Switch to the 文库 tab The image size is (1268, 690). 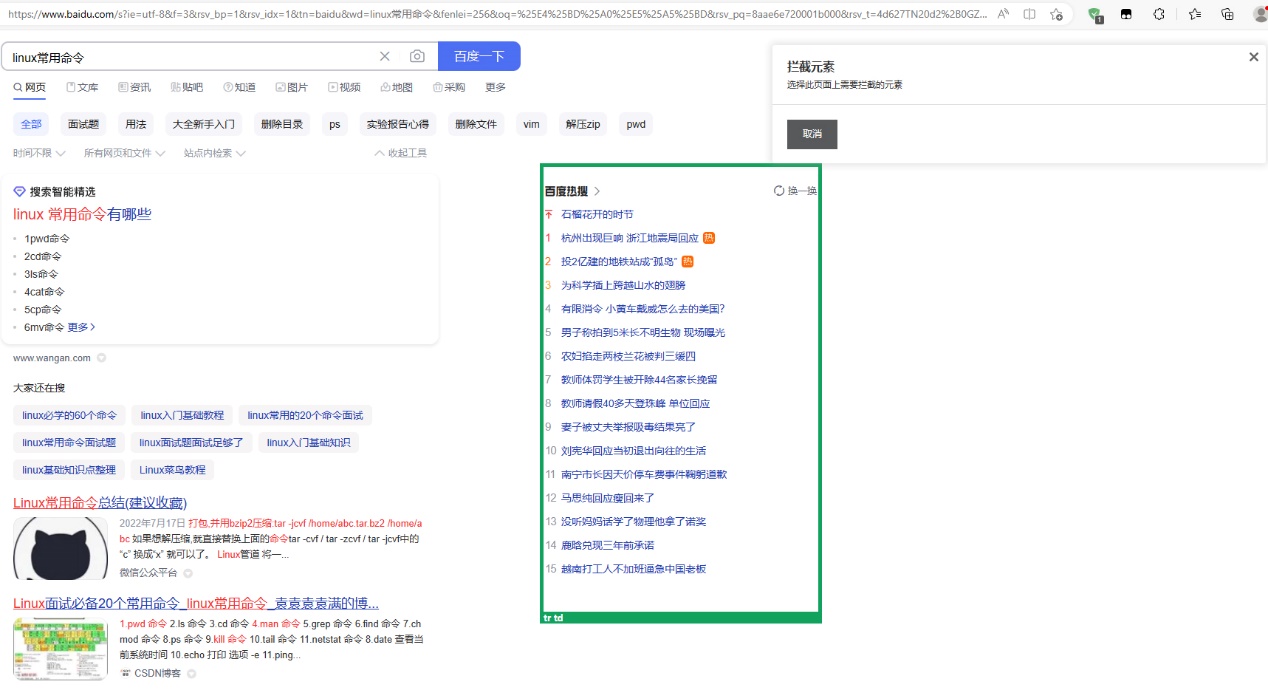point(82,87)
